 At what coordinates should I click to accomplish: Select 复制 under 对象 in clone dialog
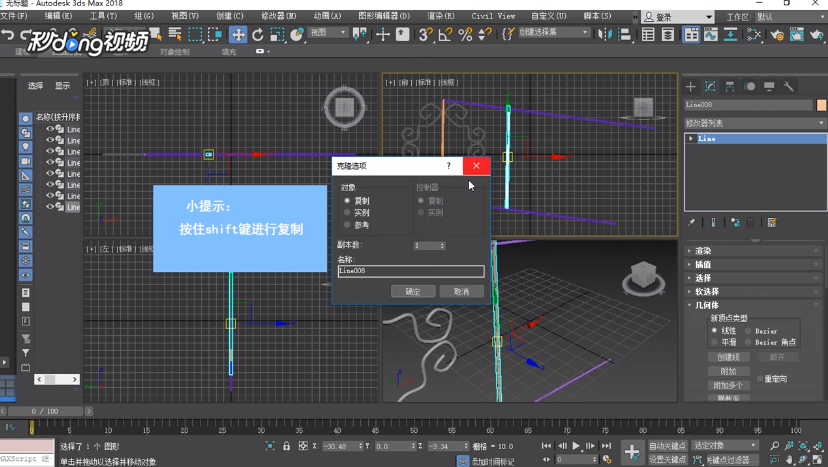(347, 201)
